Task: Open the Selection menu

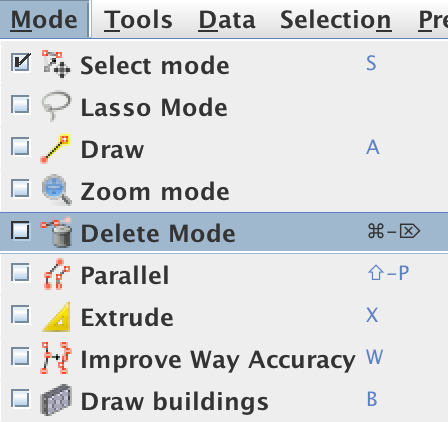Action: pos(335,20)
